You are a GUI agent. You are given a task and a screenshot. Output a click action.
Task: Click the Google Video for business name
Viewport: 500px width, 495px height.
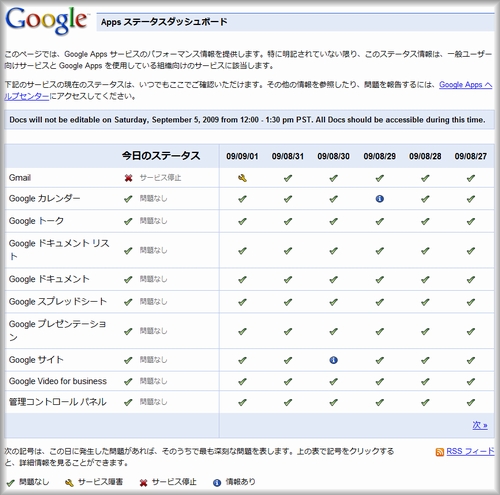pos(58,381)
